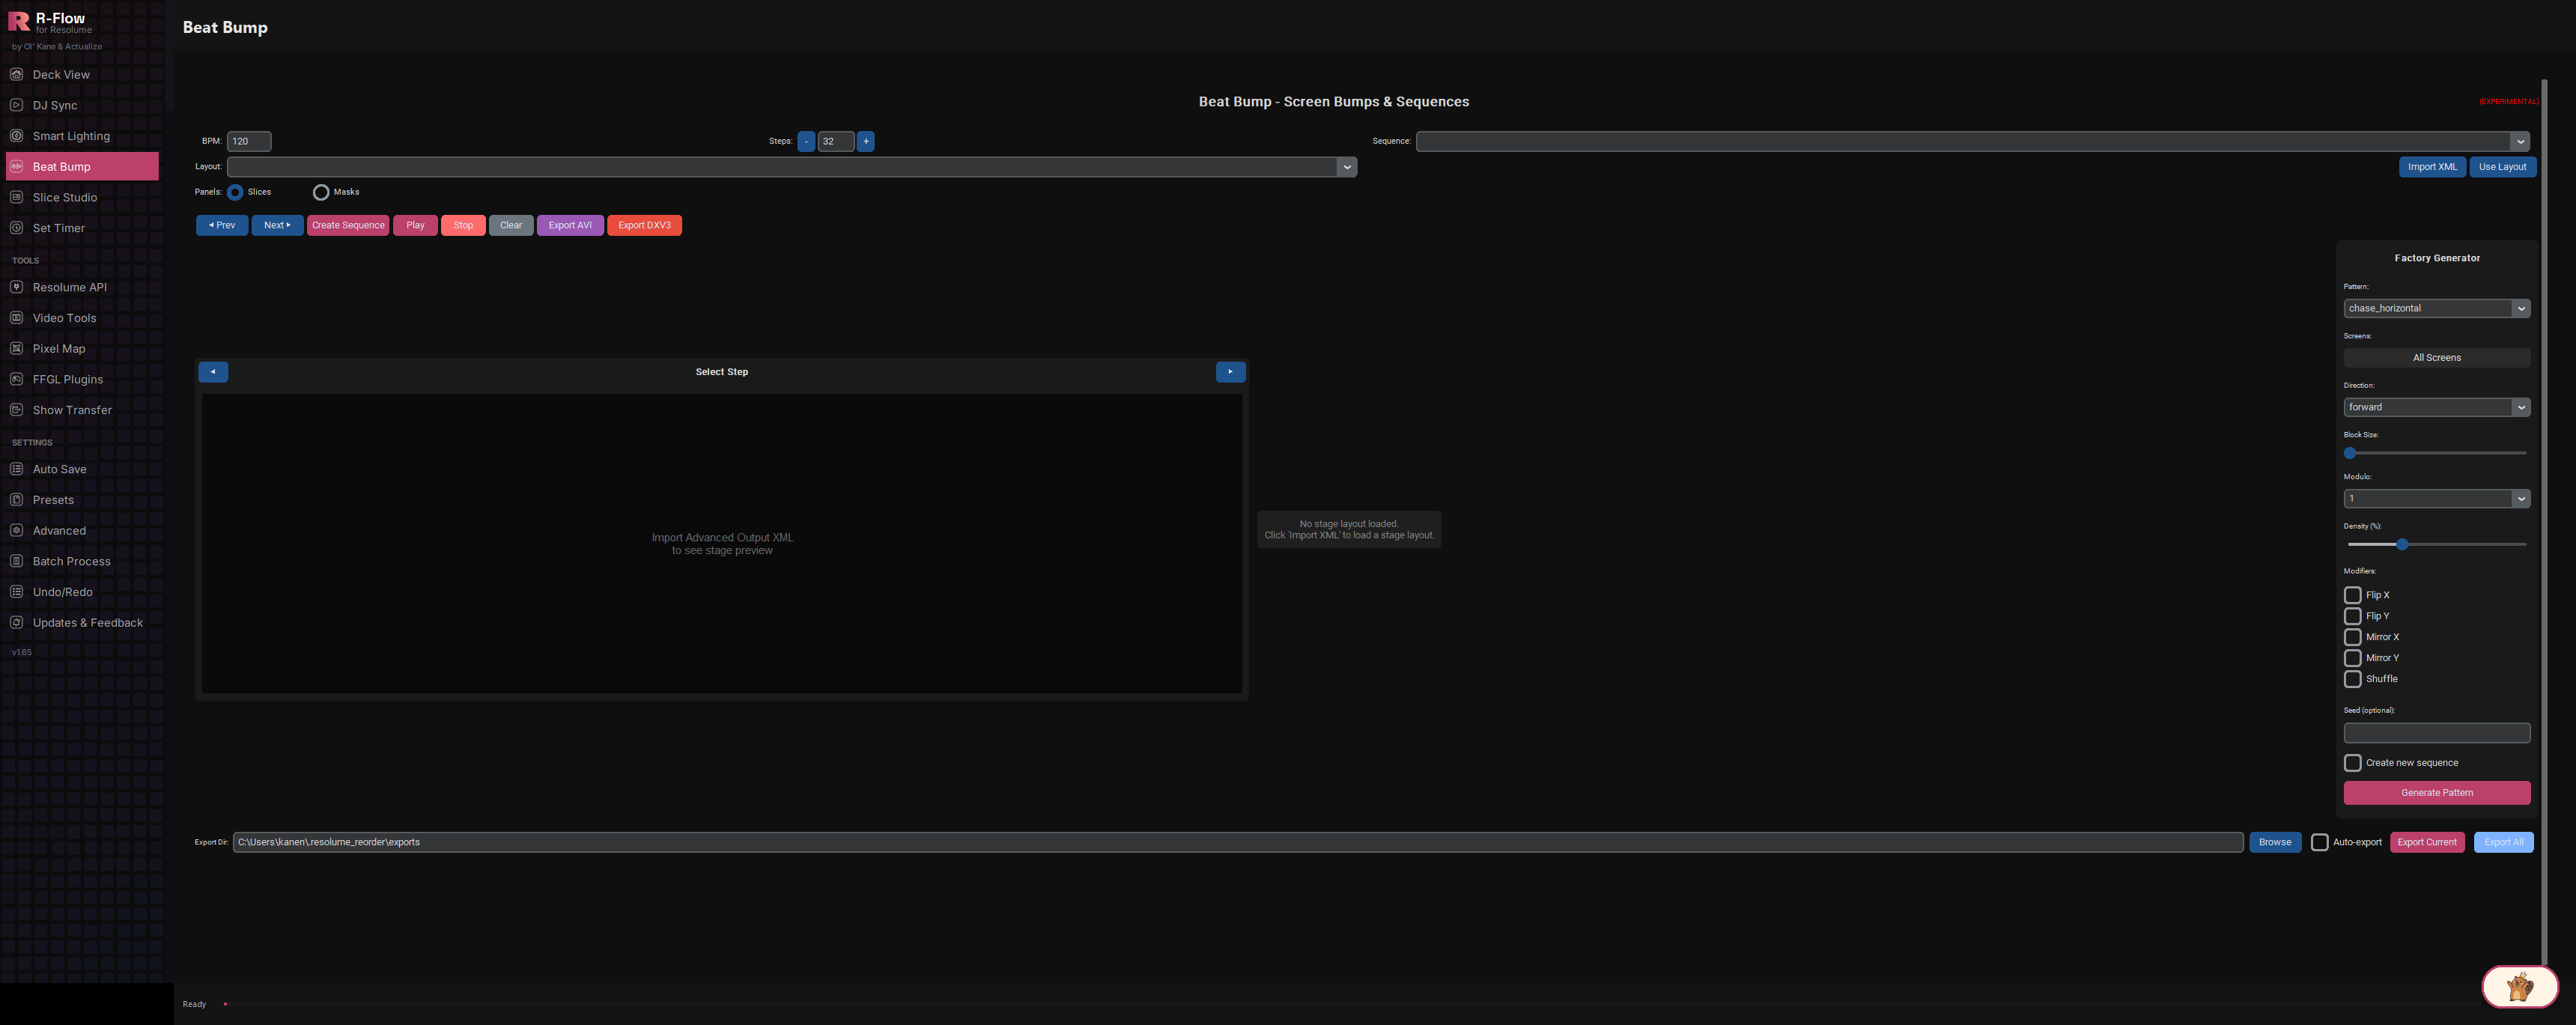Click the BPM input field
Viewport: 2576px width, 1025px height.
249,141
